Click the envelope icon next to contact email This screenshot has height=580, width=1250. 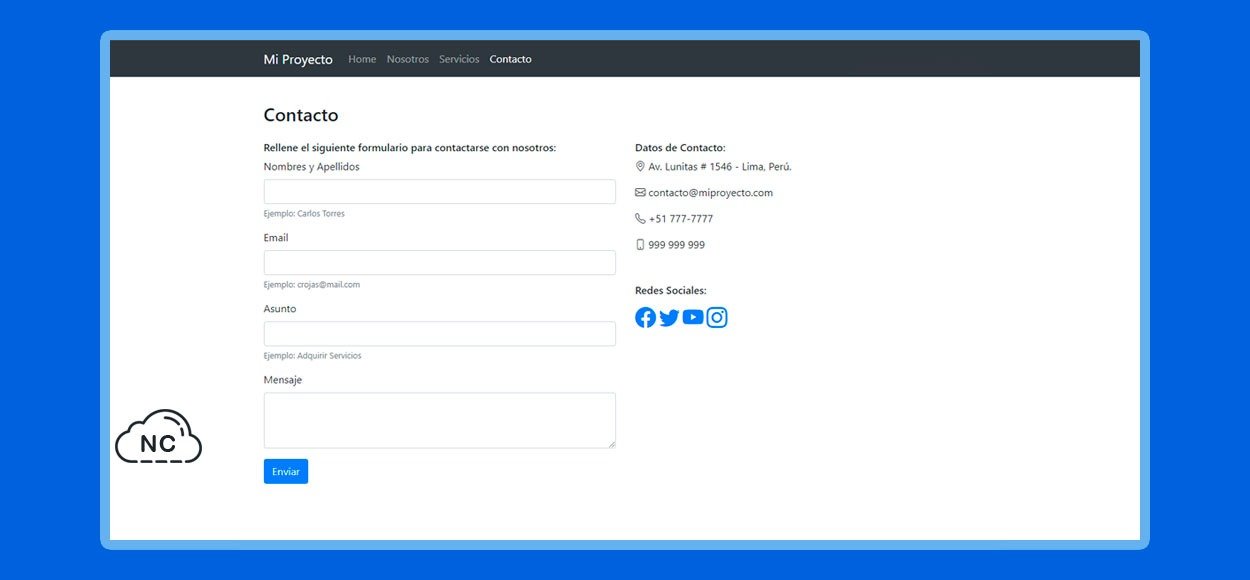pos(640,192)
